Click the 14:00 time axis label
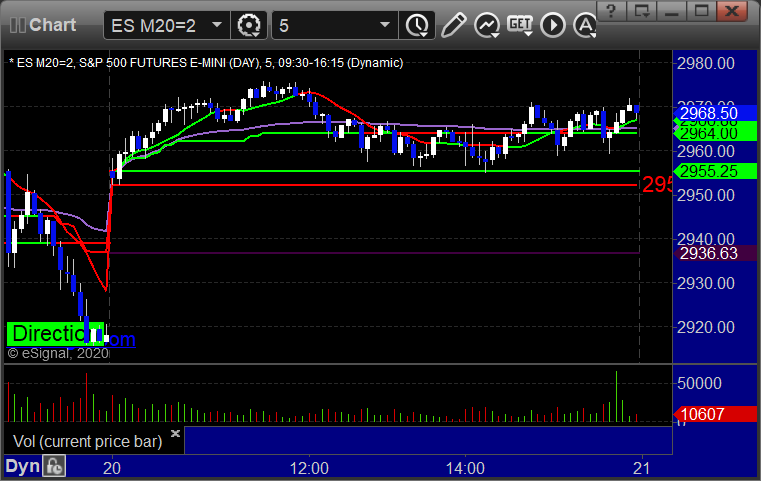Viewport: 761px width, 481px height. pos(465,468)
